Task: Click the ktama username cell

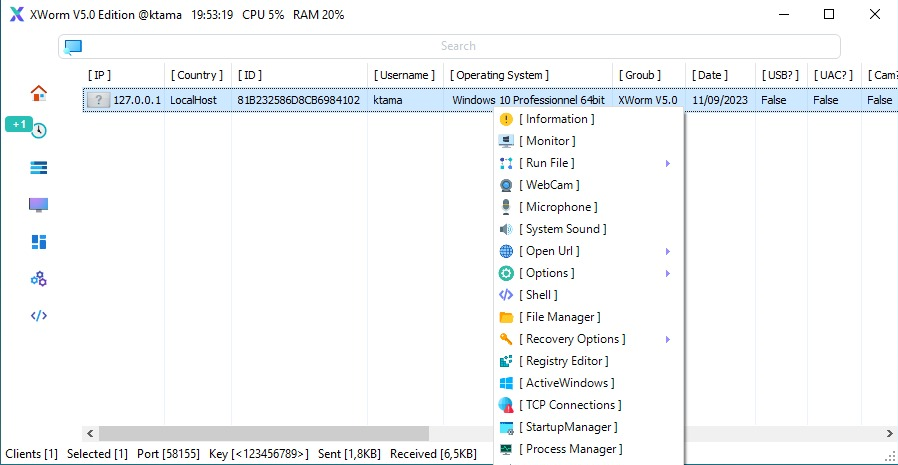Action: [x=388, y=100]
